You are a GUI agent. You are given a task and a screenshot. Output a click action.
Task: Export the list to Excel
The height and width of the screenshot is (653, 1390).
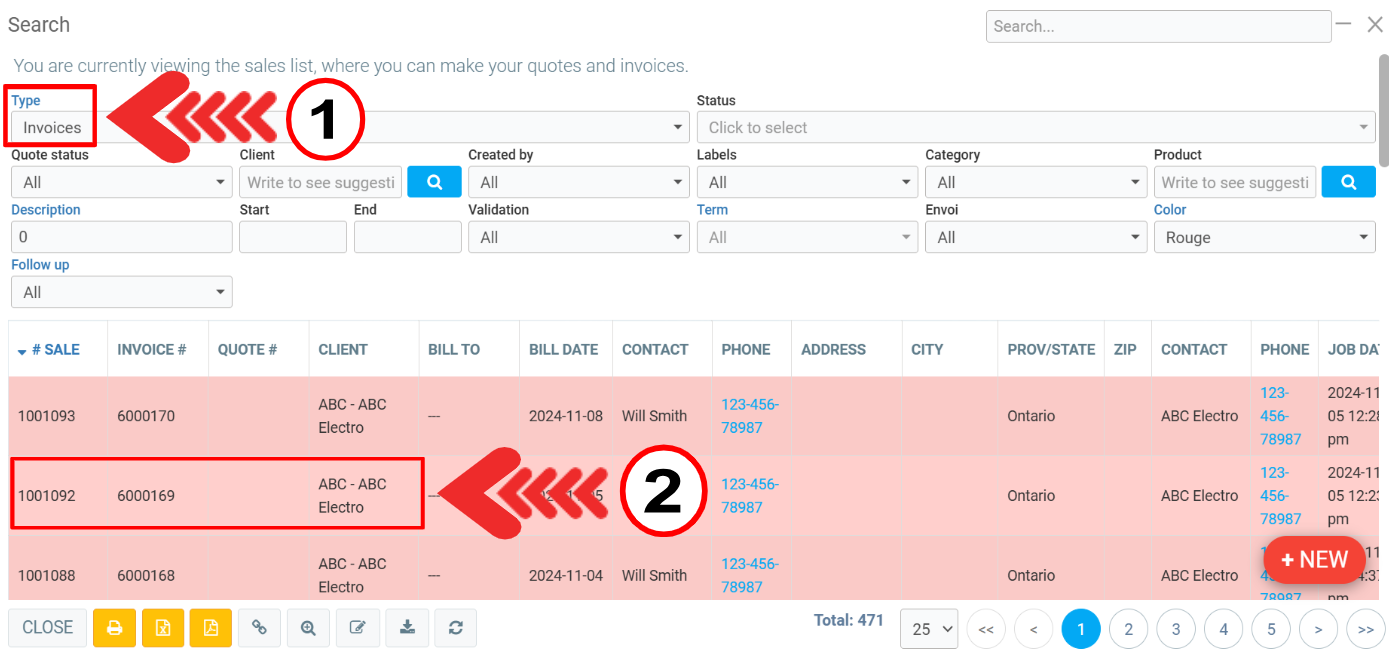(x=163, y=628)
